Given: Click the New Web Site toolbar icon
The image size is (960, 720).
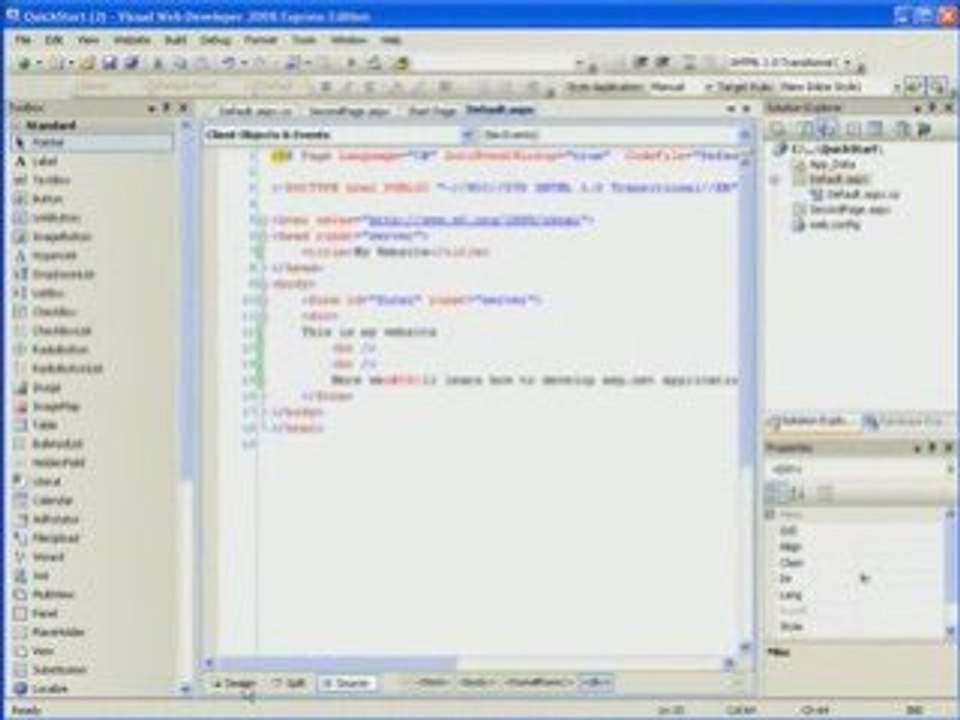Looking at the screenshot, I should [x=26, y=62].
